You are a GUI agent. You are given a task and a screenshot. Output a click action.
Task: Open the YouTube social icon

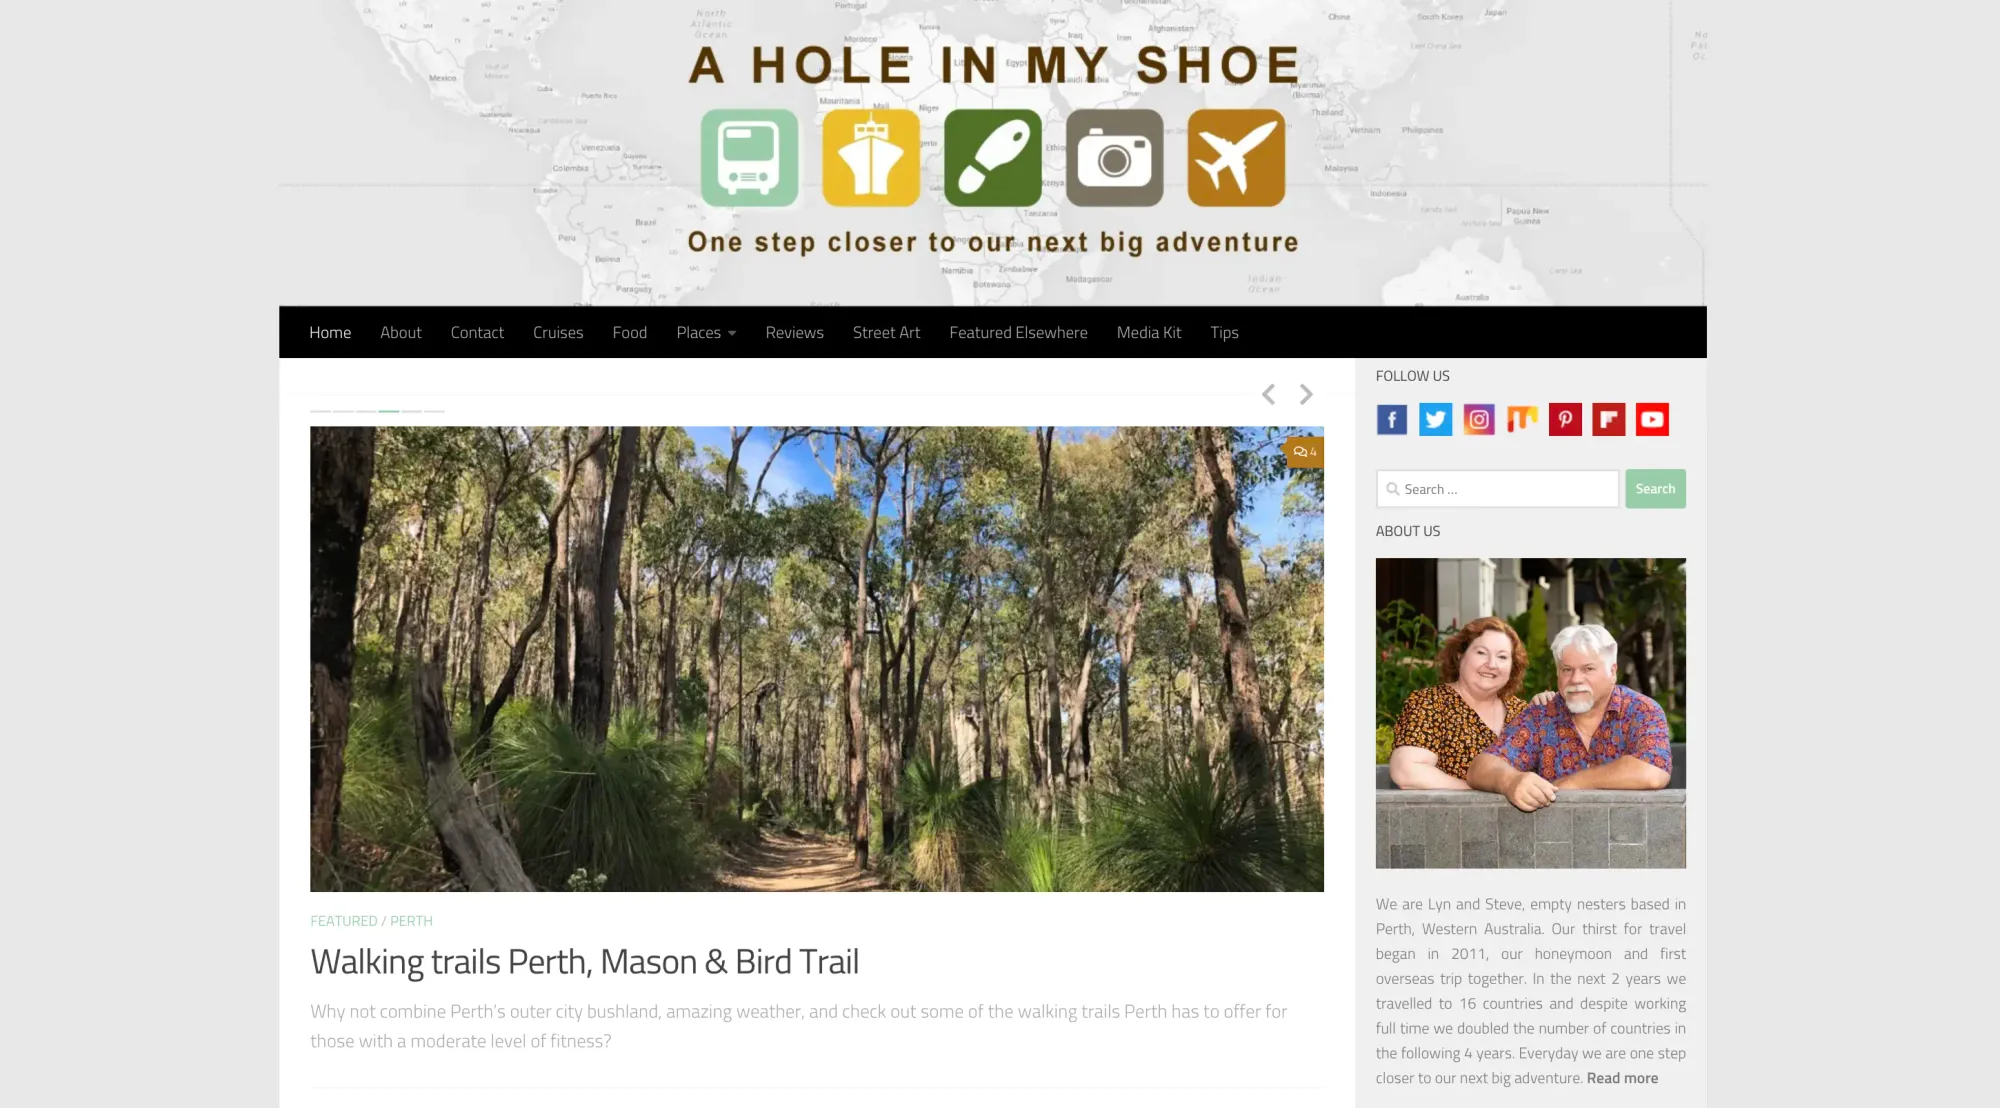1652,419
